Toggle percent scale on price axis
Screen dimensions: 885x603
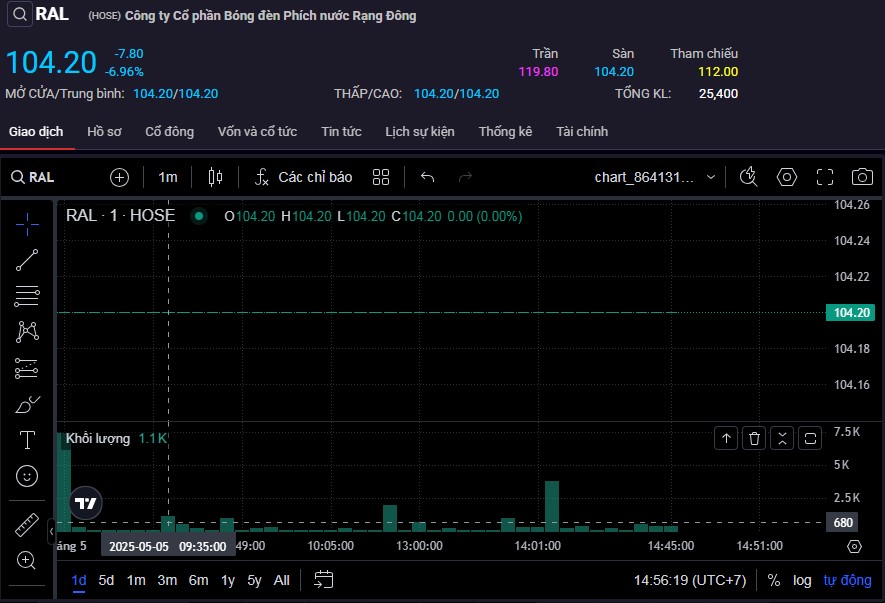click(x=774, y=580)
